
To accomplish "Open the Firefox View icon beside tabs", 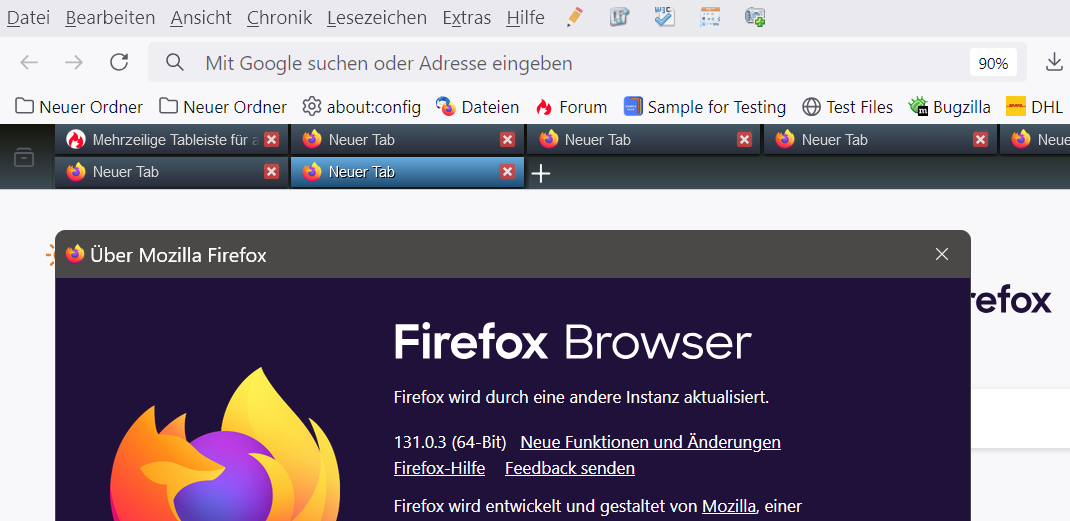I will pos(24,158).
